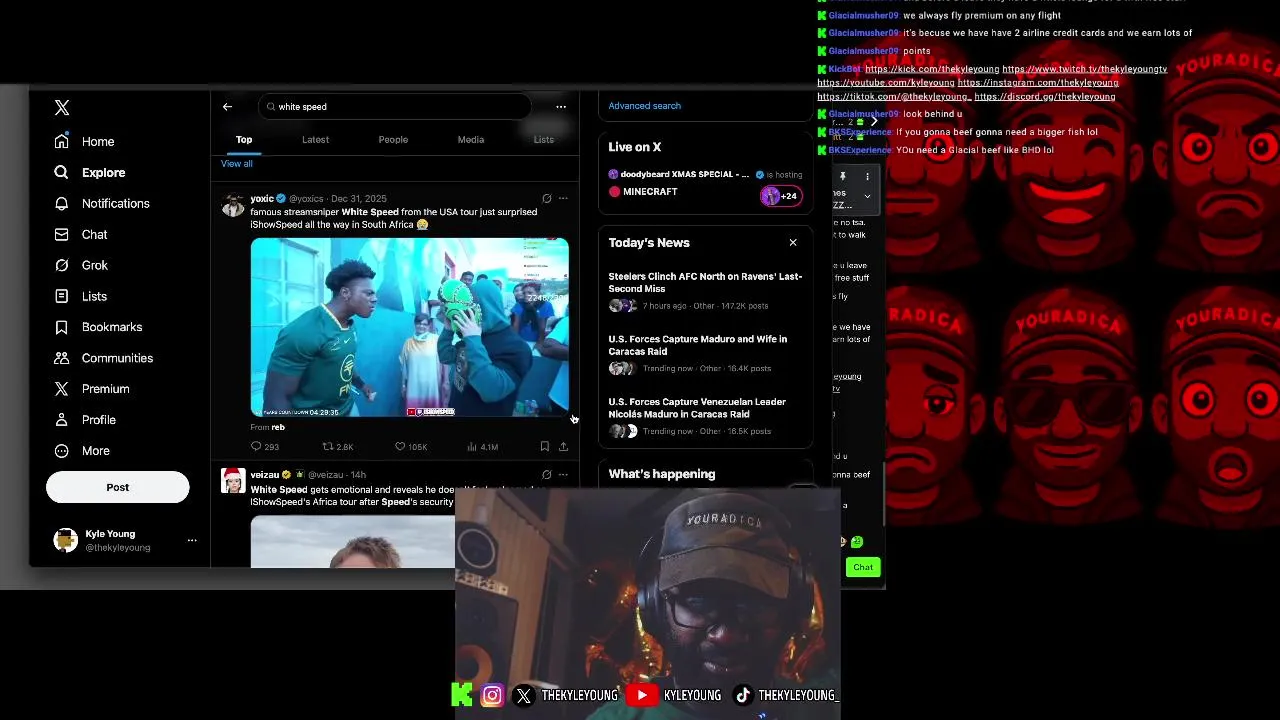
Task: Open search settings ellipsis next to search bar
Action: click(561, 106)
